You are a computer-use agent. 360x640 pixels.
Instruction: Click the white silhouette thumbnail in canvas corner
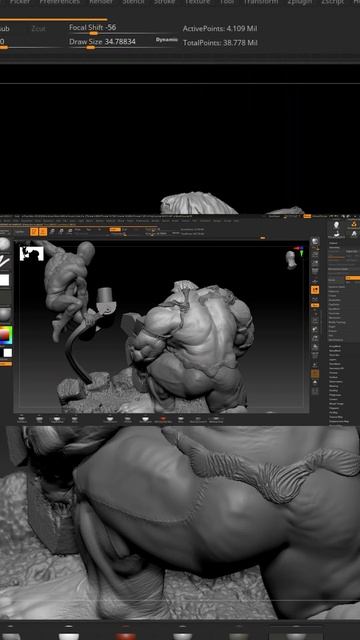(31, 253)
